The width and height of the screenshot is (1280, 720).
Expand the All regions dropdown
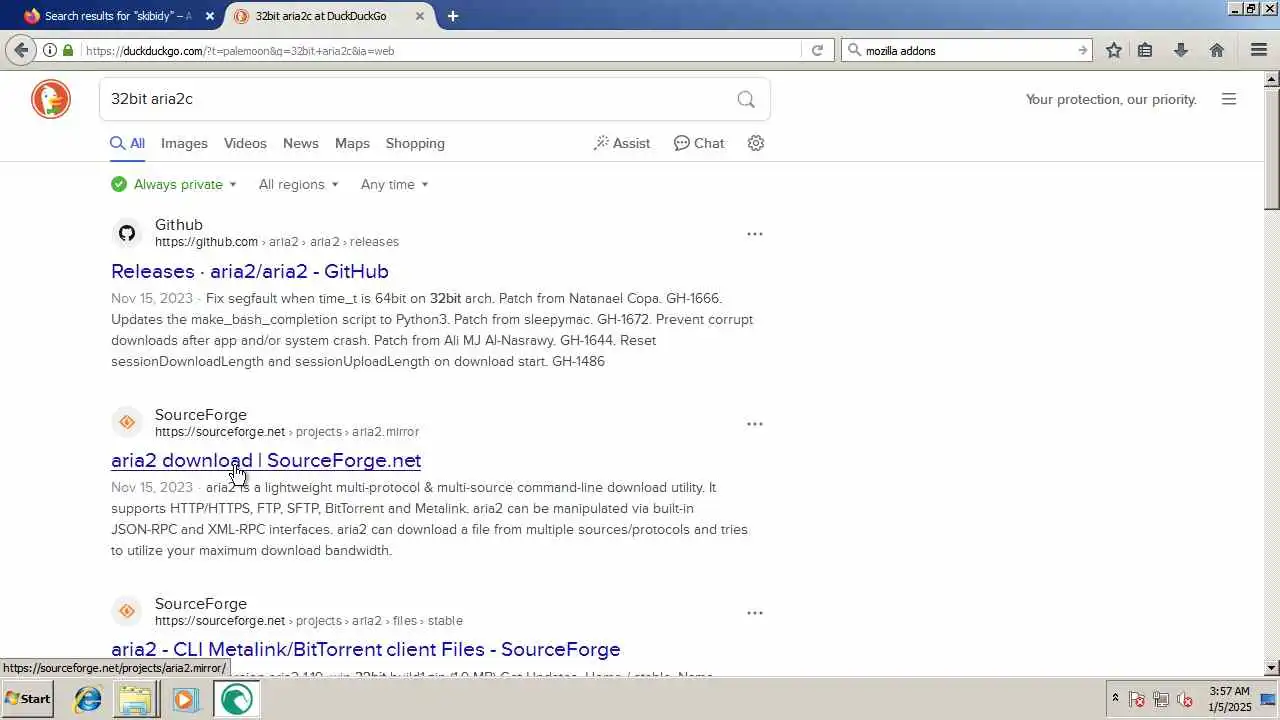298,184
